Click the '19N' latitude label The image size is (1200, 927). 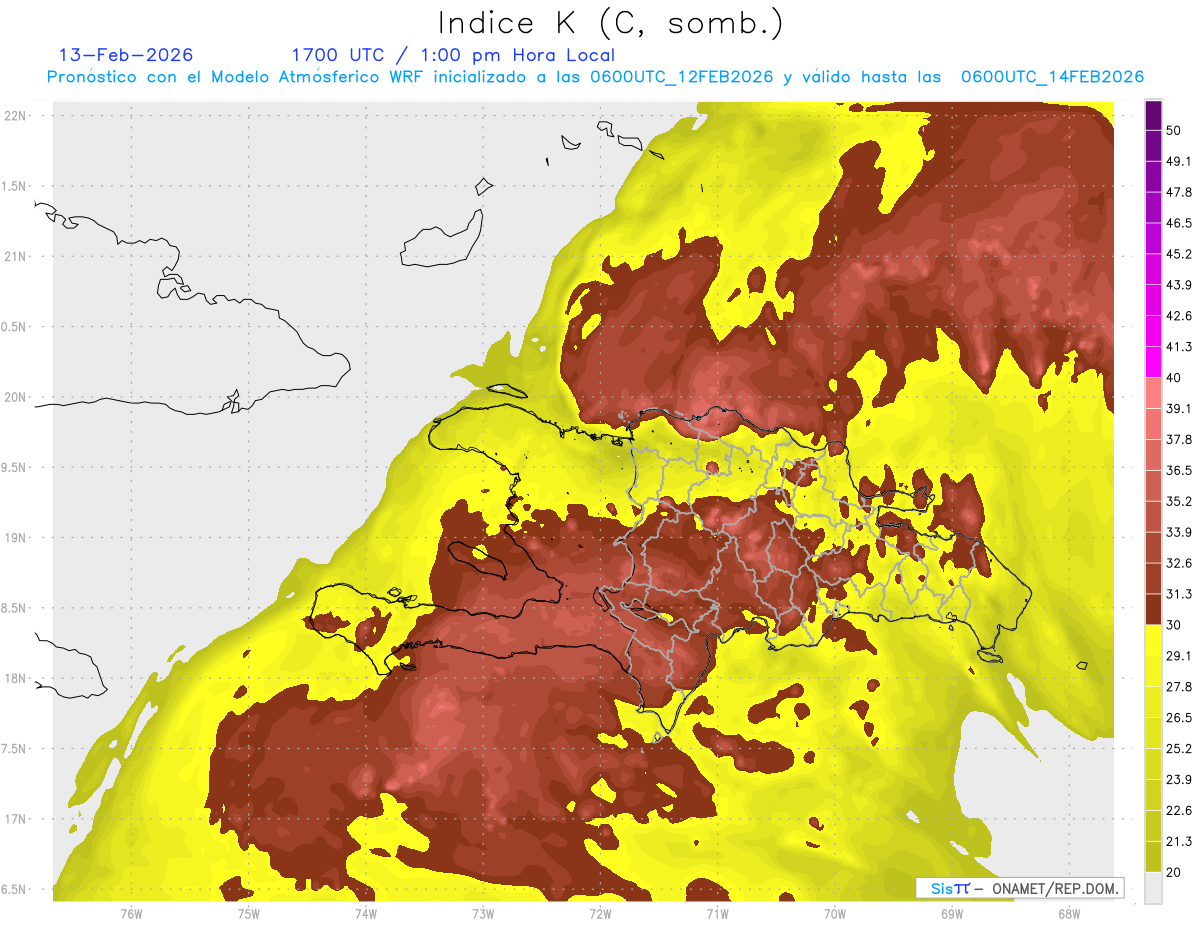(x=16, y=538)
